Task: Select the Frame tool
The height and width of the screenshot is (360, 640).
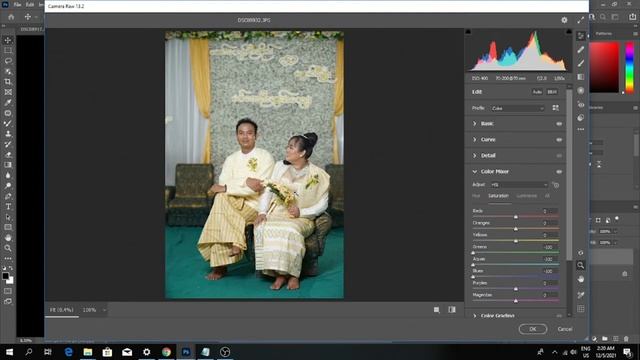Action: (x=8, y=92)
